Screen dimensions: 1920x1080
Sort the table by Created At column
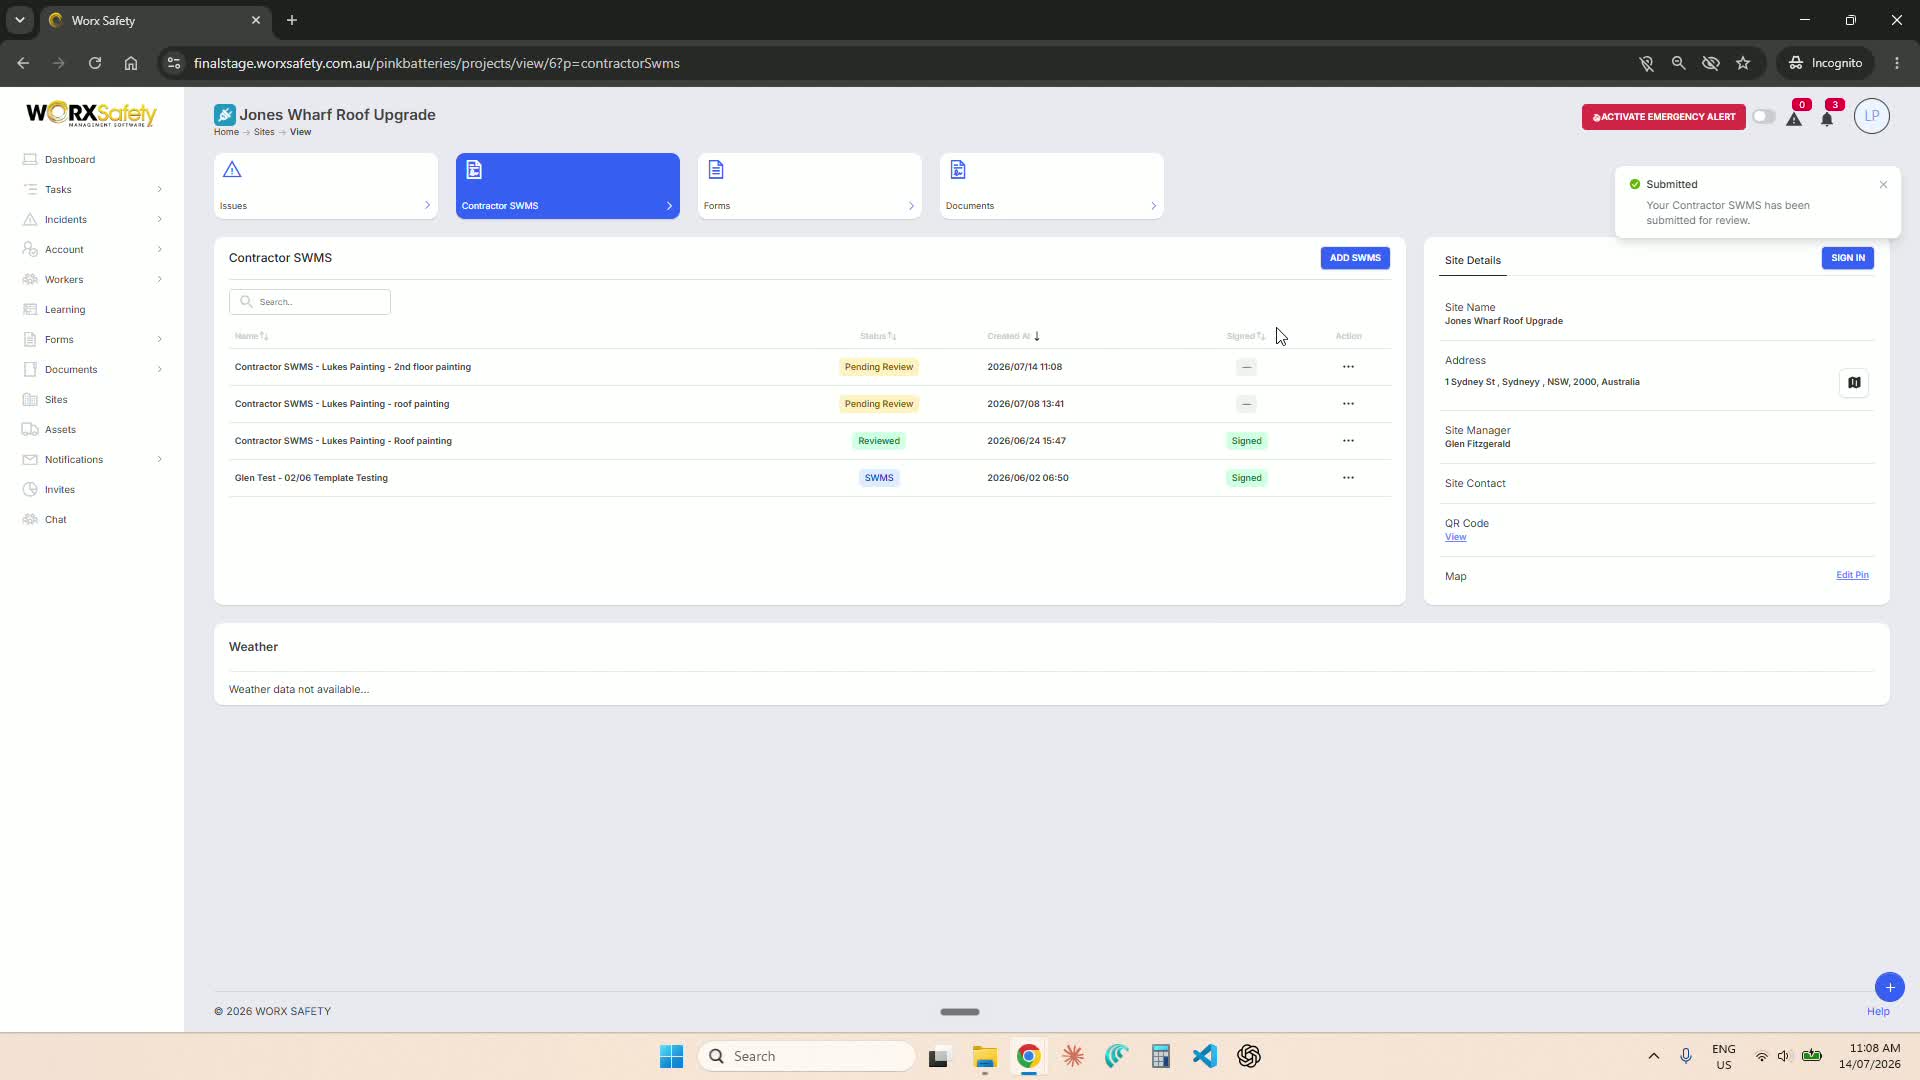(x=1013, y=336)
